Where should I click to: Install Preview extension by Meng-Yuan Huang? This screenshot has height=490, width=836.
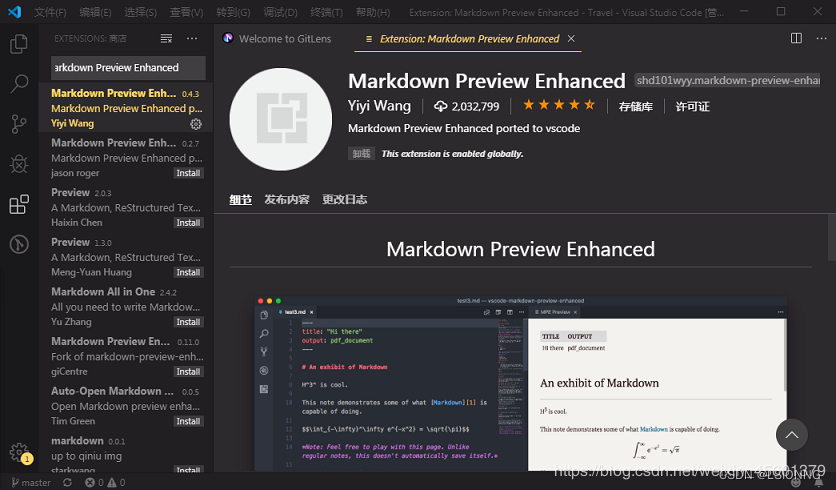188,272
